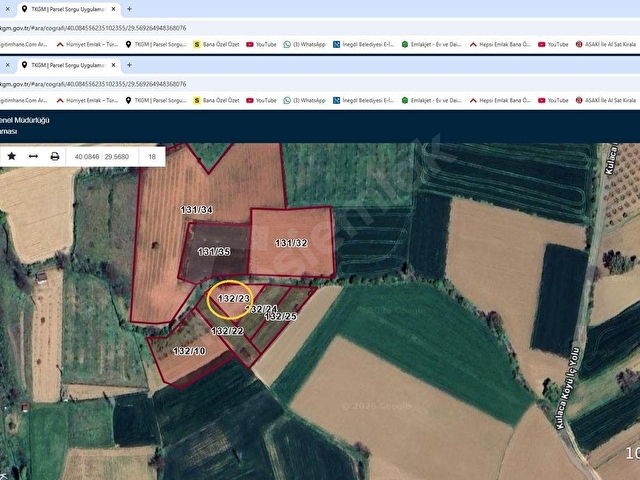The image size is (640, 480).
Task: Open YouTube bookmark beside WhatsApp in upper bar
Action: [x=261, y=44]
